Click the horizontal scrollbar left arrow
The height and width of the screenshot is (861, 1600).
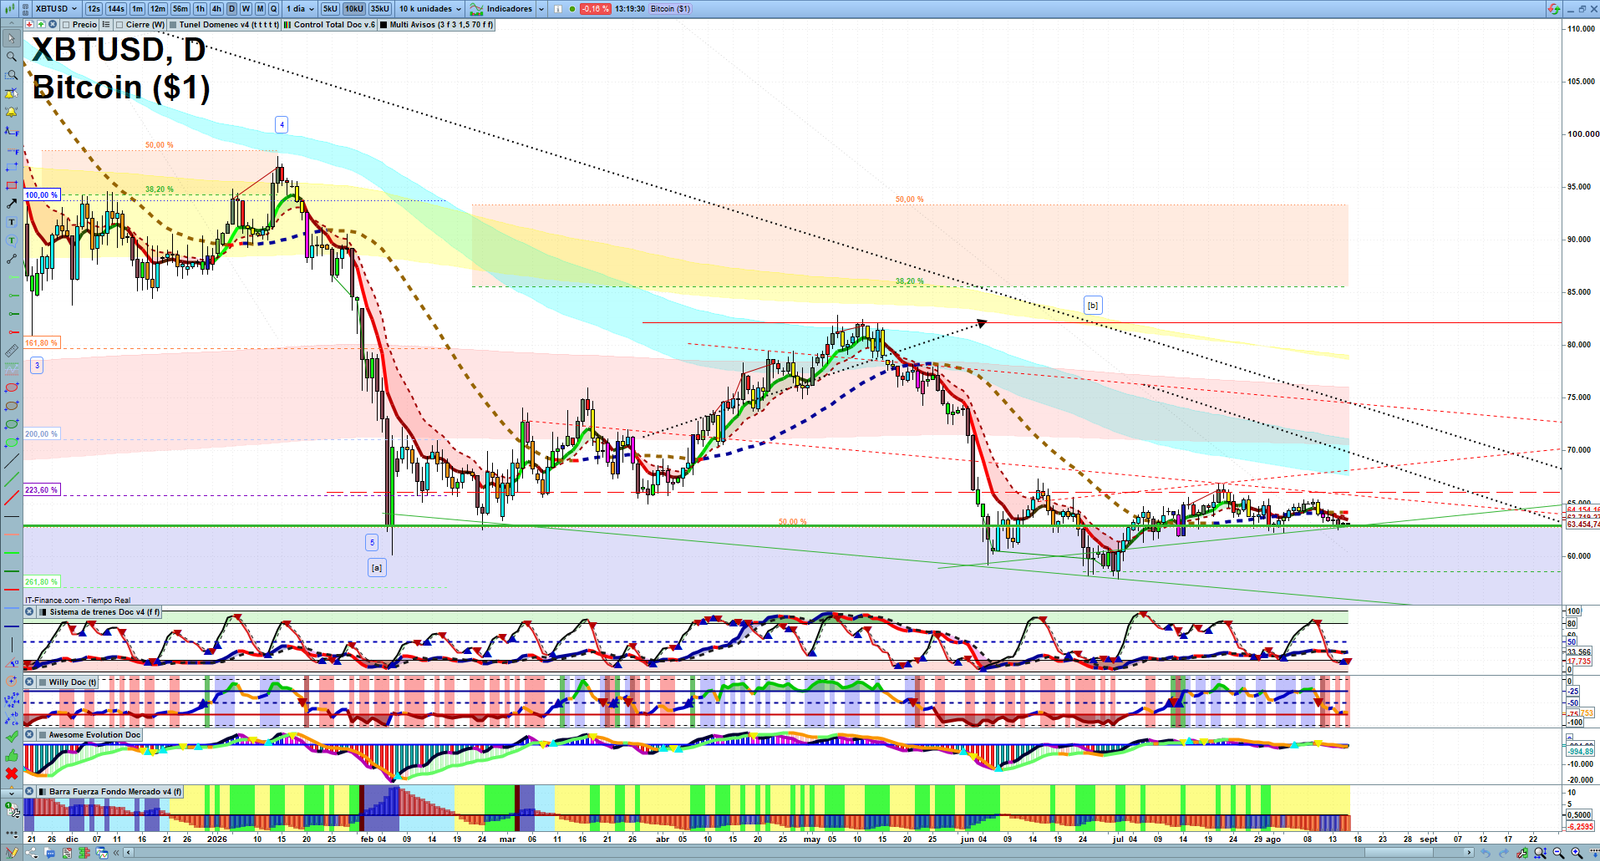pos(128,853)
